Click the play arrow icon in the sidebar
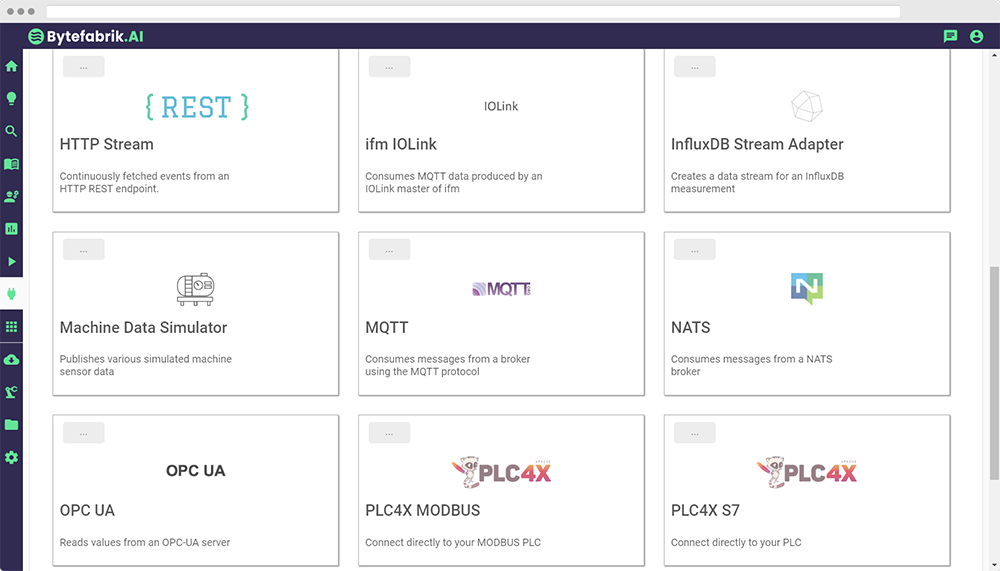 [12, 262]
